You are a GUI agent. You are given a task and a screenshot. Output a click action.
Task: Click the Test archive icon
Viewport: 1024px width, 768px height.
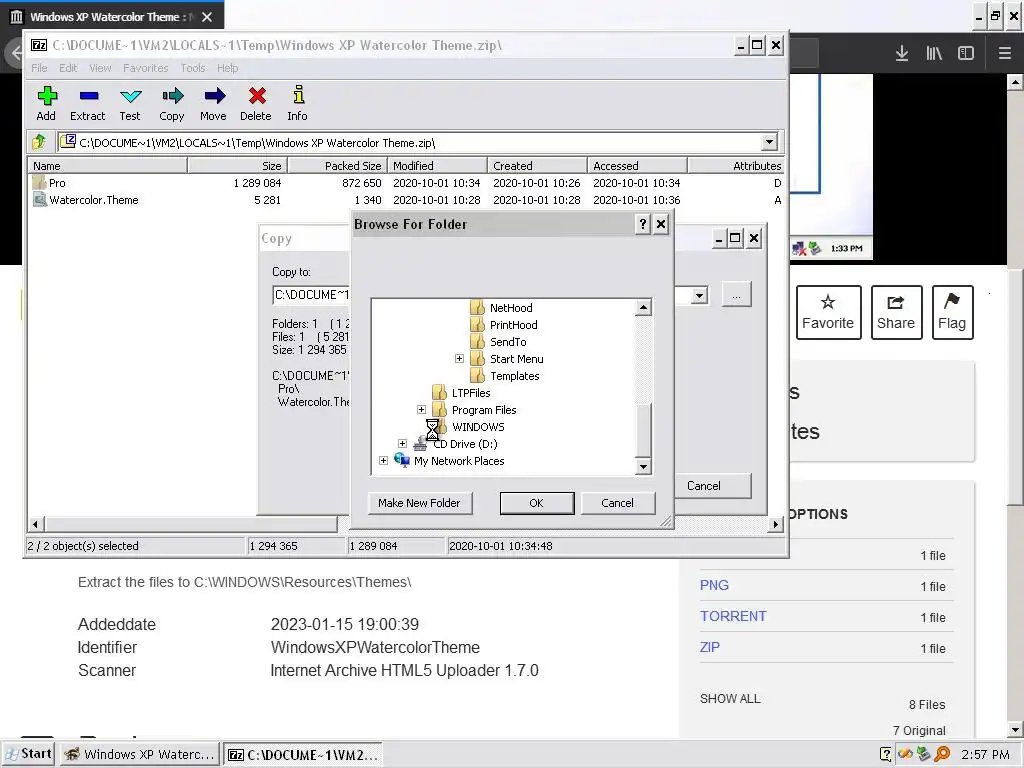[130, 104]
